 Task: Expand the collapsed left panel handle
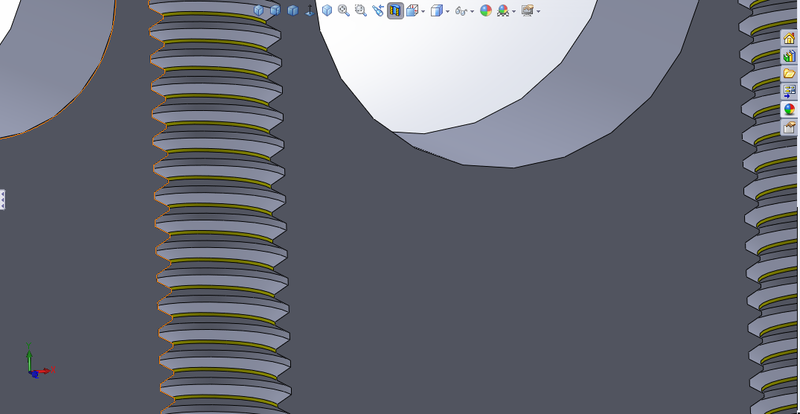click(2, 199)
